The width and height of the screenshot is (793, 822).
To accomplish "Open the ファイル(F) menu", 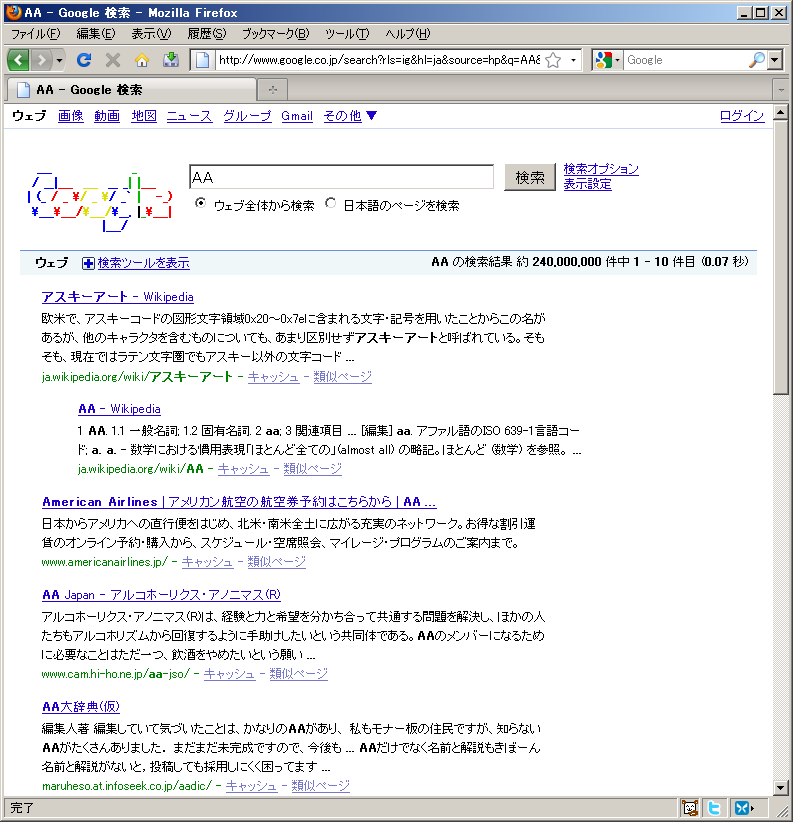I will click(x=36, y=34).
